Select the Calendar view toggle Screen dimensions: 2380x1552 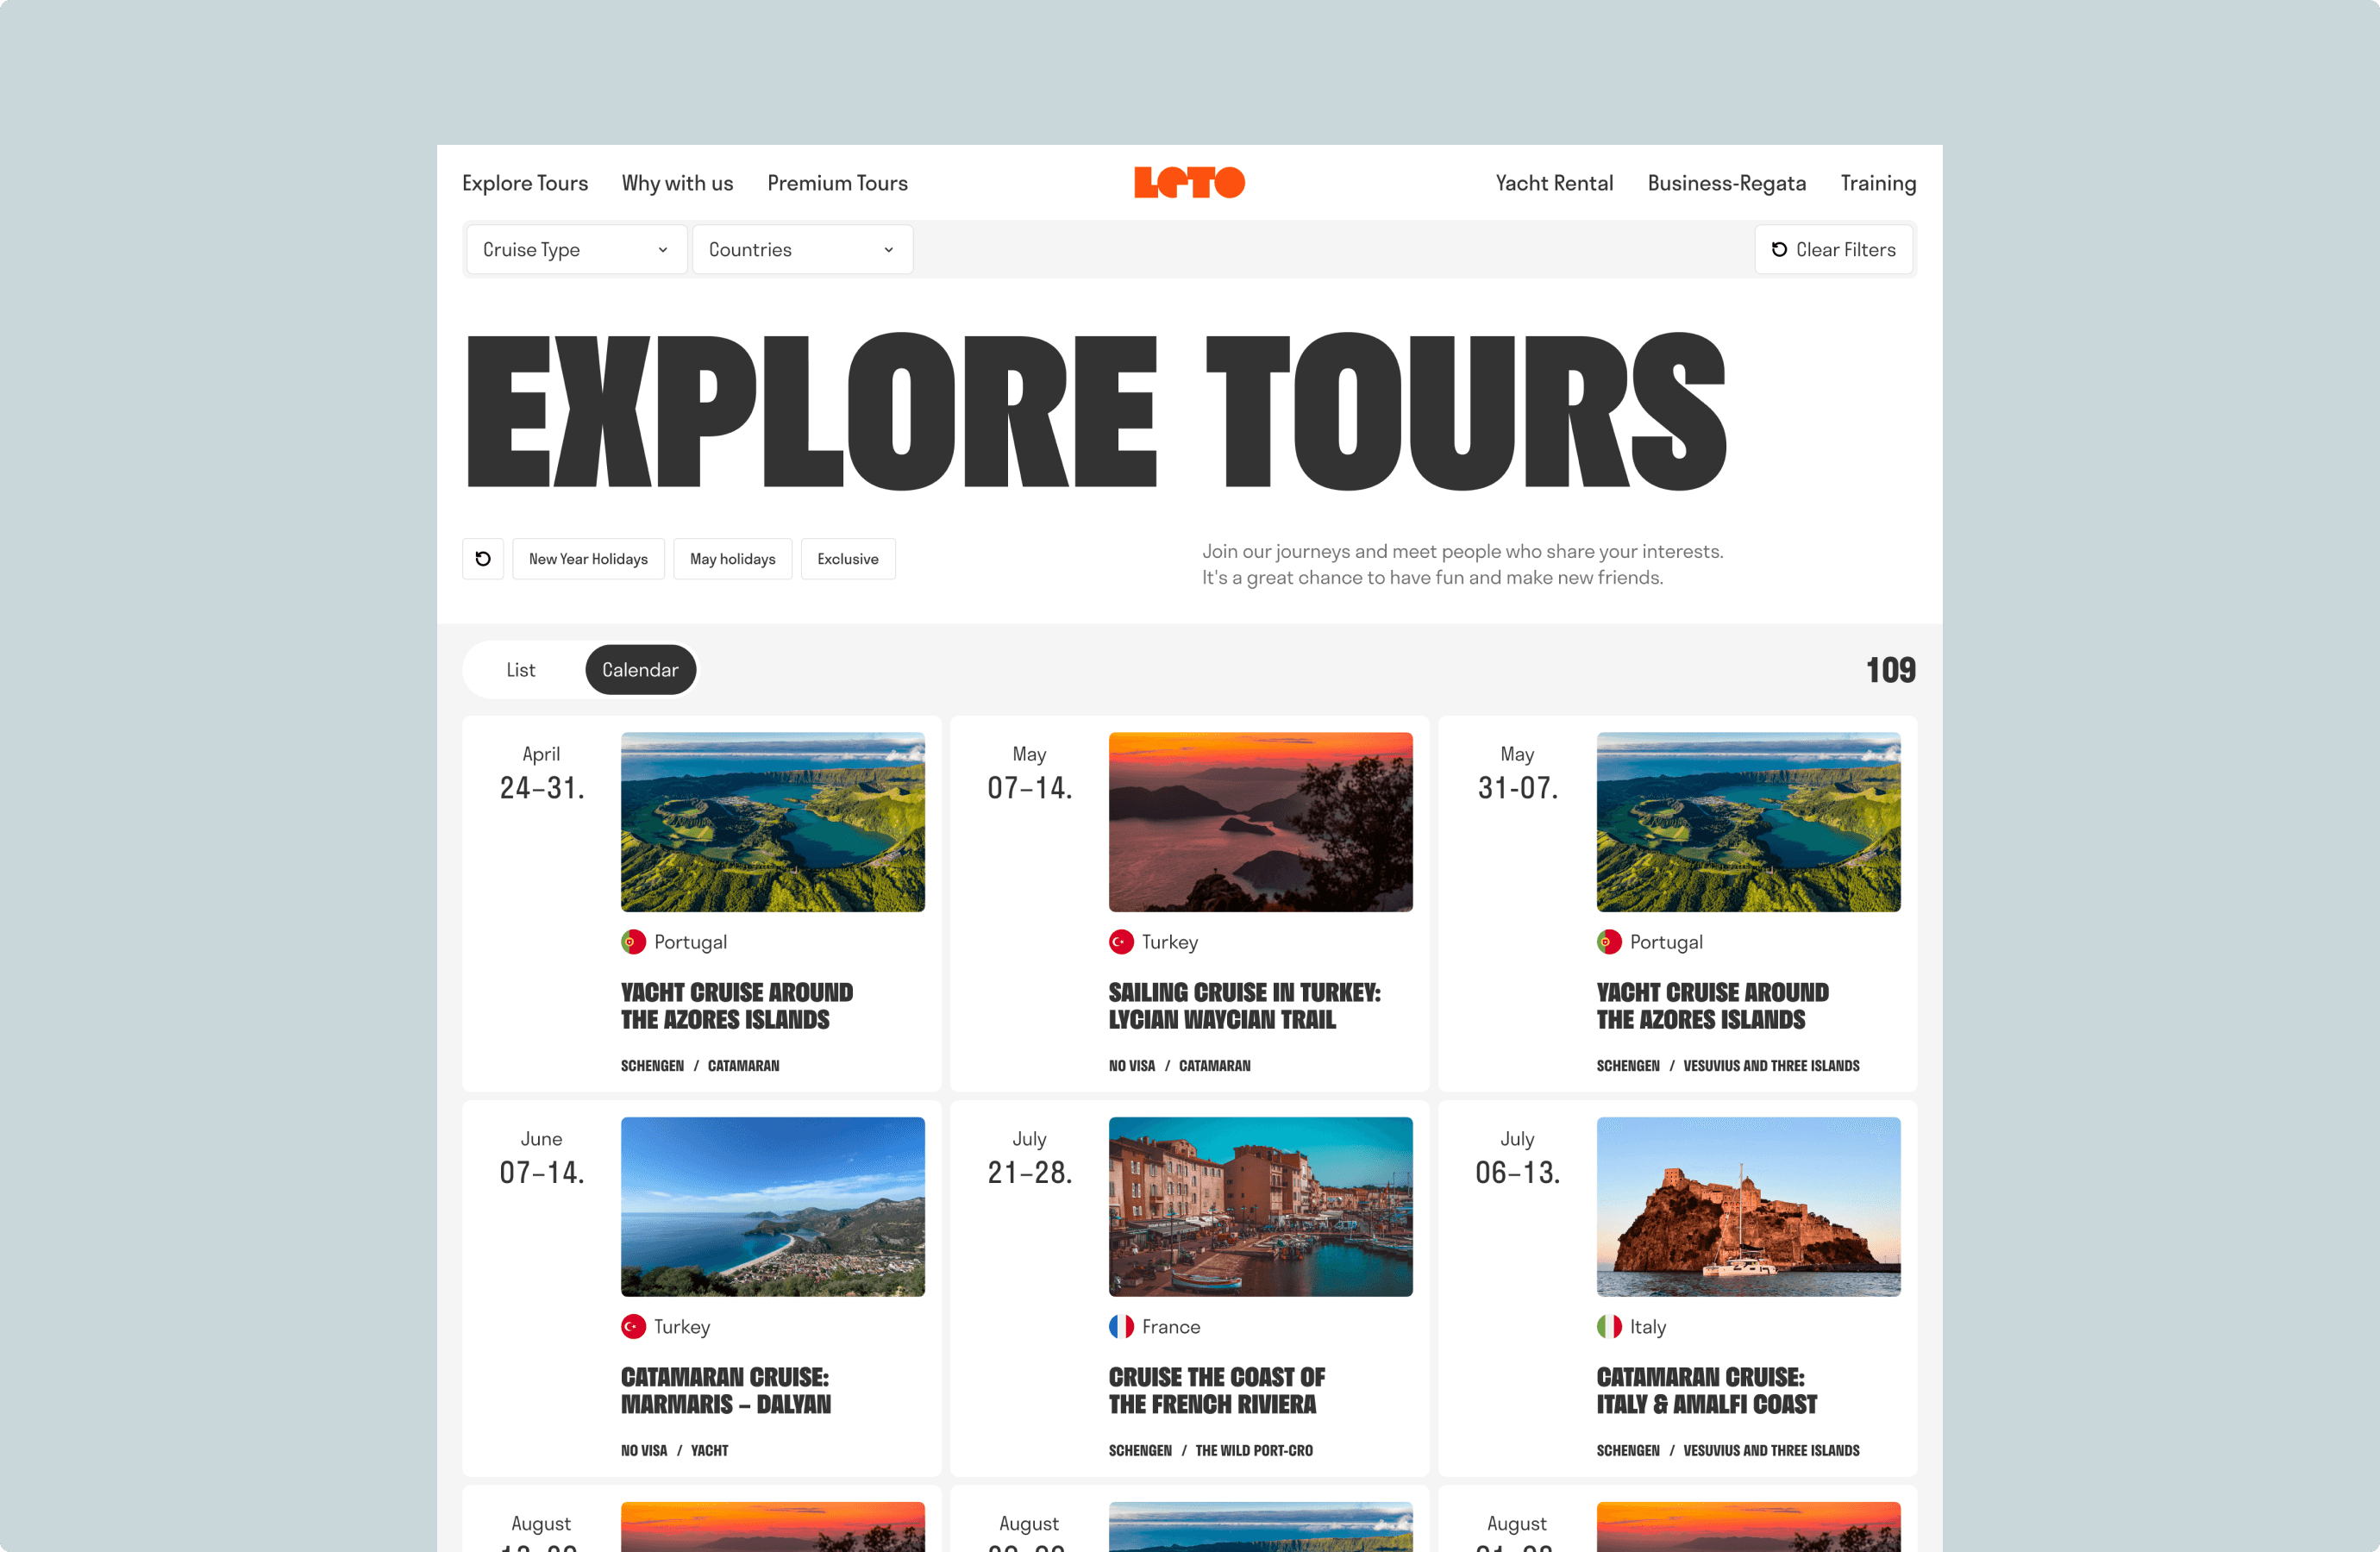[x=640, y=670]
